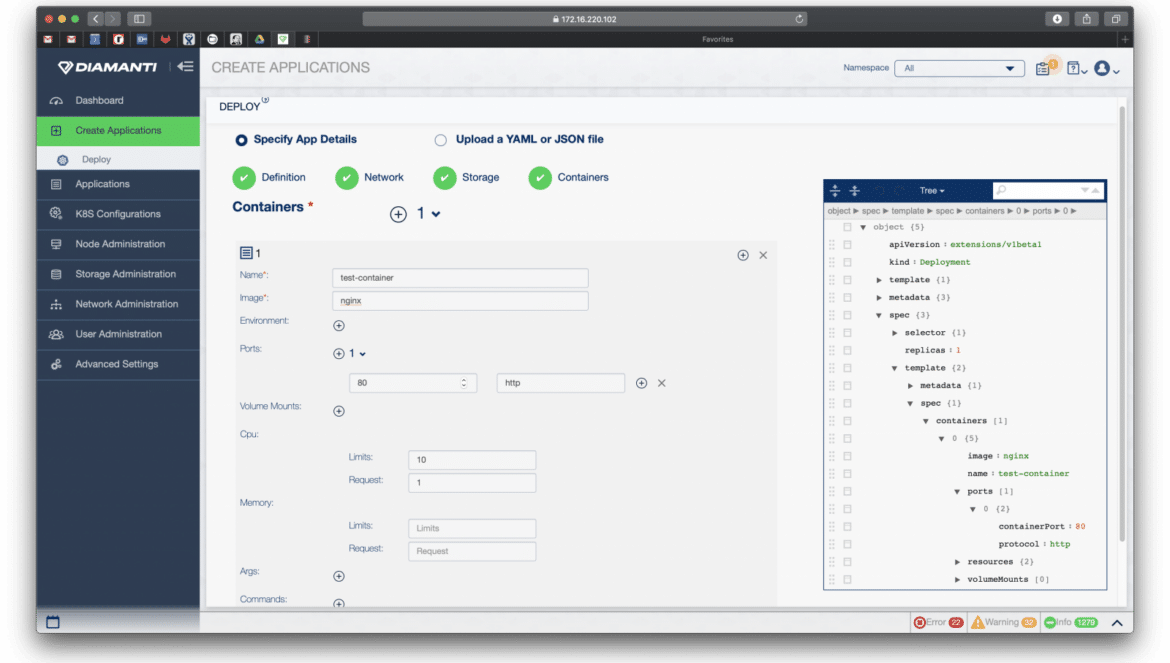Expand the selector node in the JSON tree

pos(895,333)
